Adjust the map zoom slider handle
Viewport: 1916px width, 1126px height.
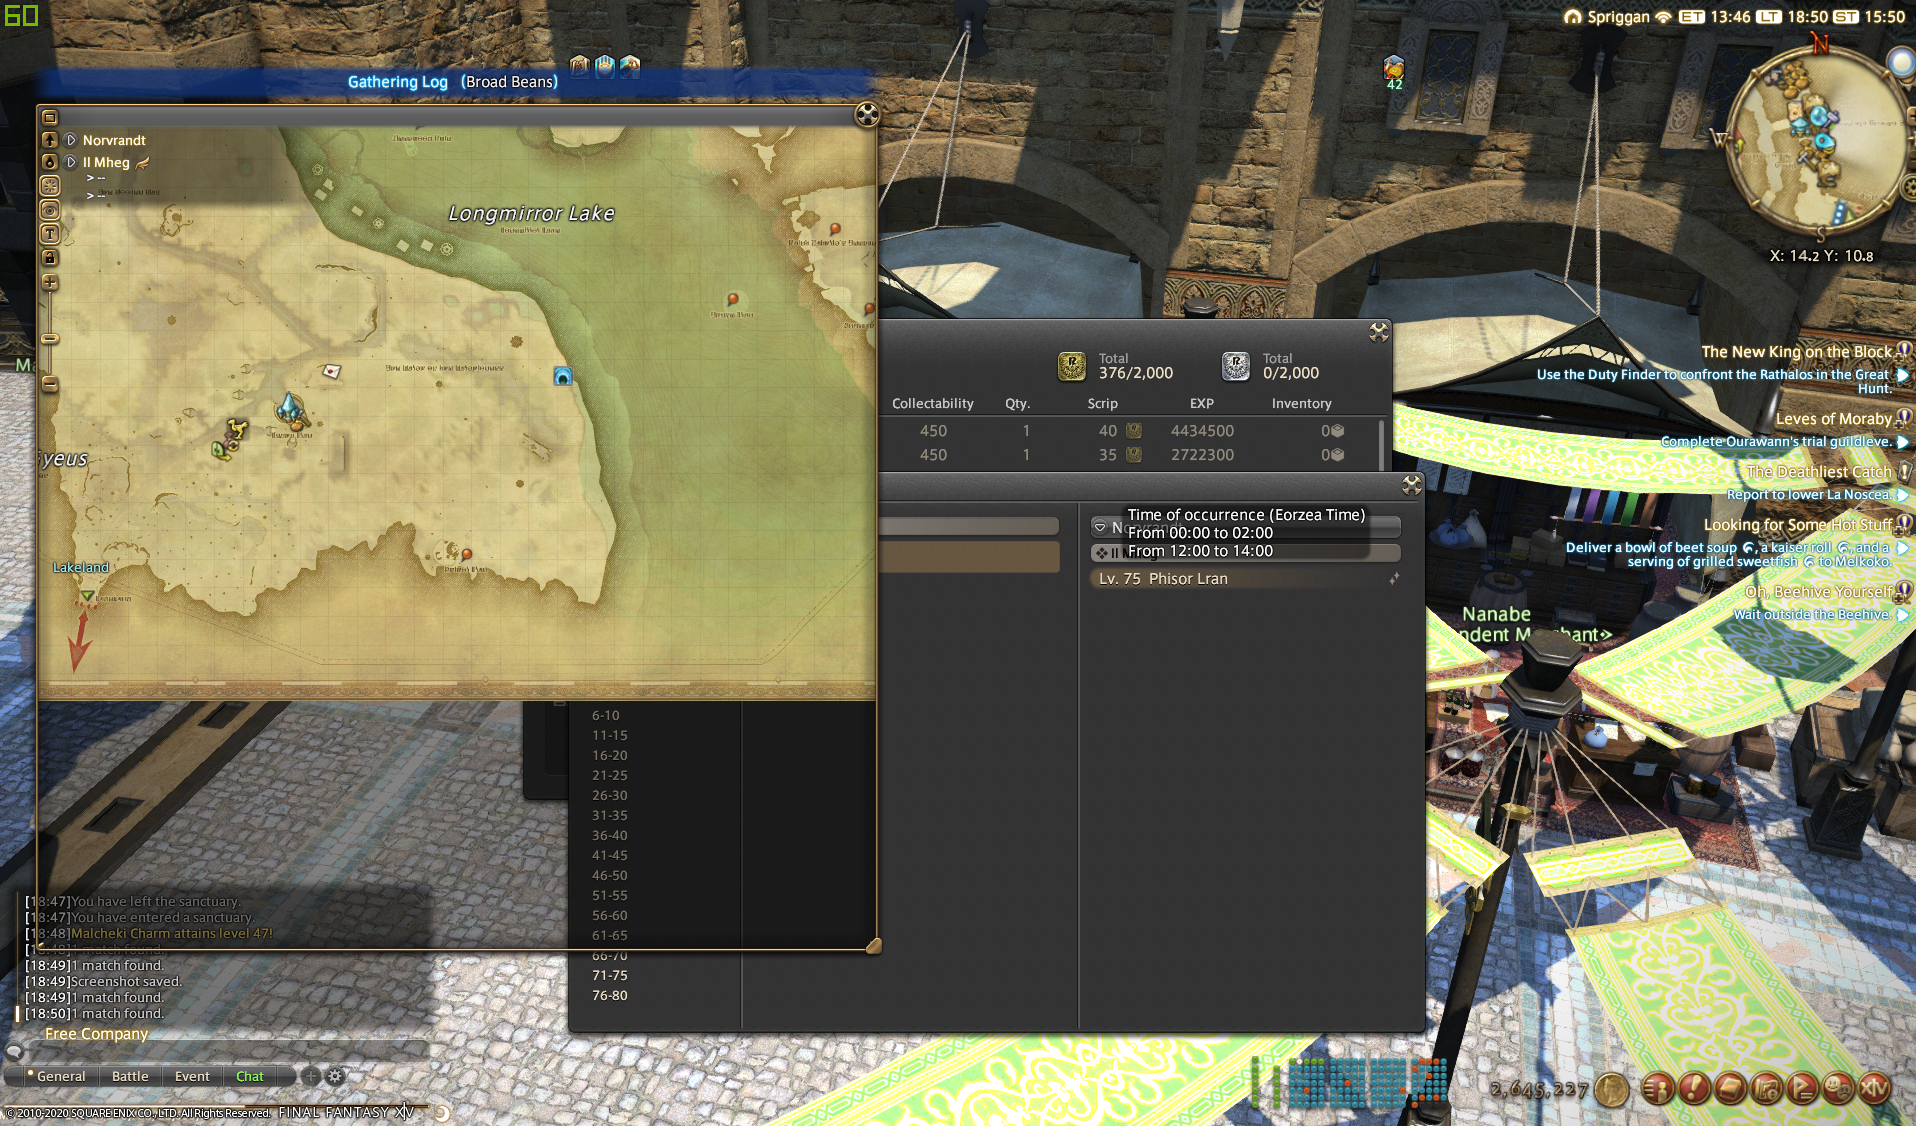point(50,339)
